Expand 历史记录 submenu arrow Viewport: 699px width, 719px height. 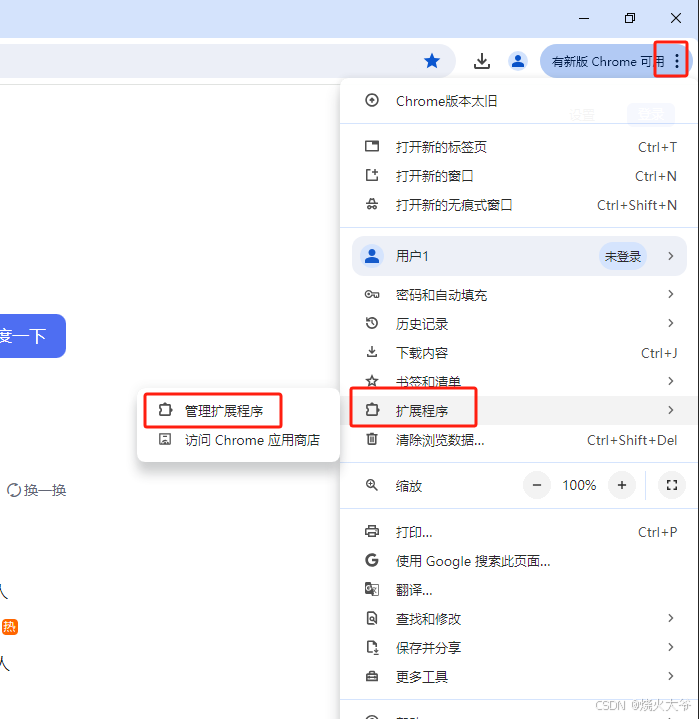pyautogui.click(x=671, y=323)
